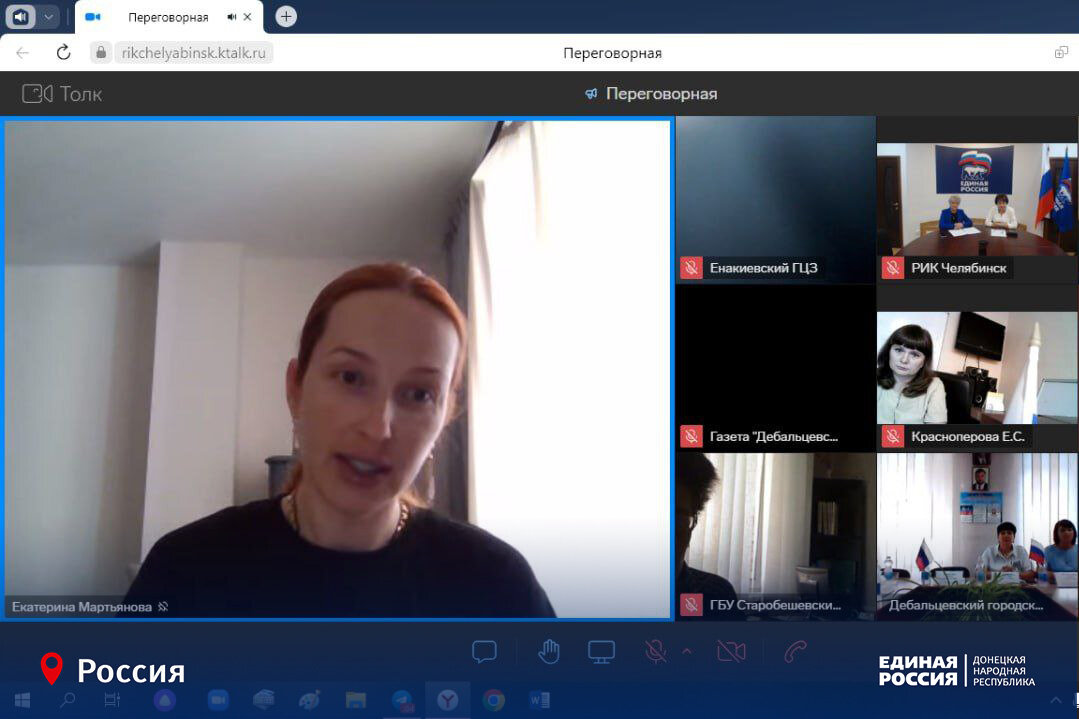Expand the system tray hidden icons
The width and height of the screenshot is (1079, 719).
[1056, 700]
